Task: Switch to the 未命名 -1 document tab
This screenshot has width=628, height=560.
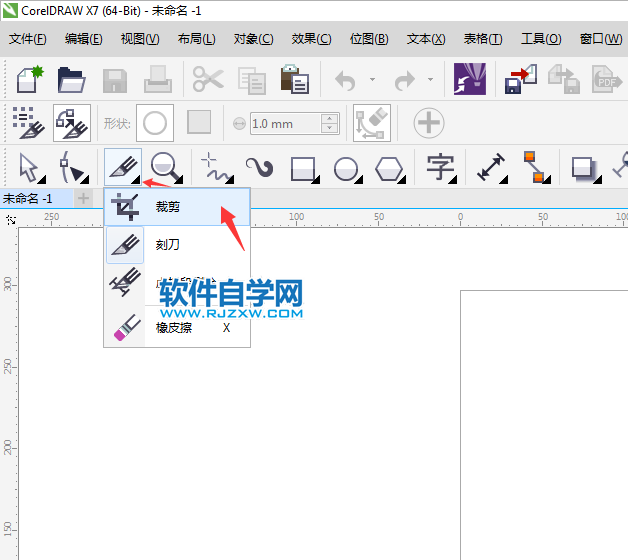Action: tap(36, 198)
